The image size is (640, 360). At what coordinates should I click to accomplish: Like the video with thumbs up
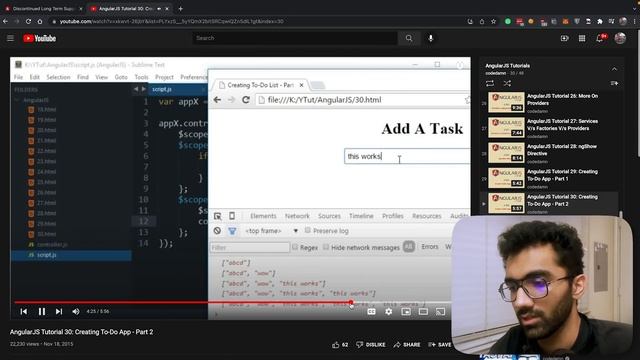point(340,345)
